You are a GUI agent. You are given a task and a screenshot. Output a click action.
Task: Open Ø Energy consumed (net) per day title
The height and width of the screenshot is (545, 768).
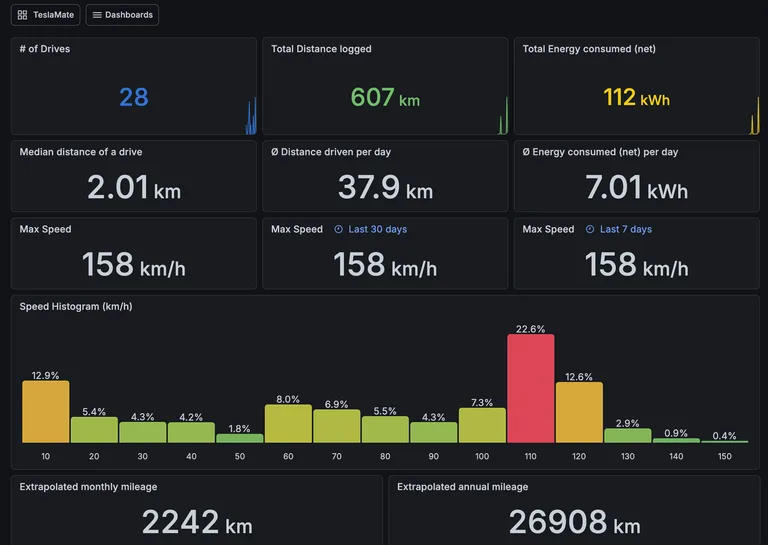[x=600, y=152]
